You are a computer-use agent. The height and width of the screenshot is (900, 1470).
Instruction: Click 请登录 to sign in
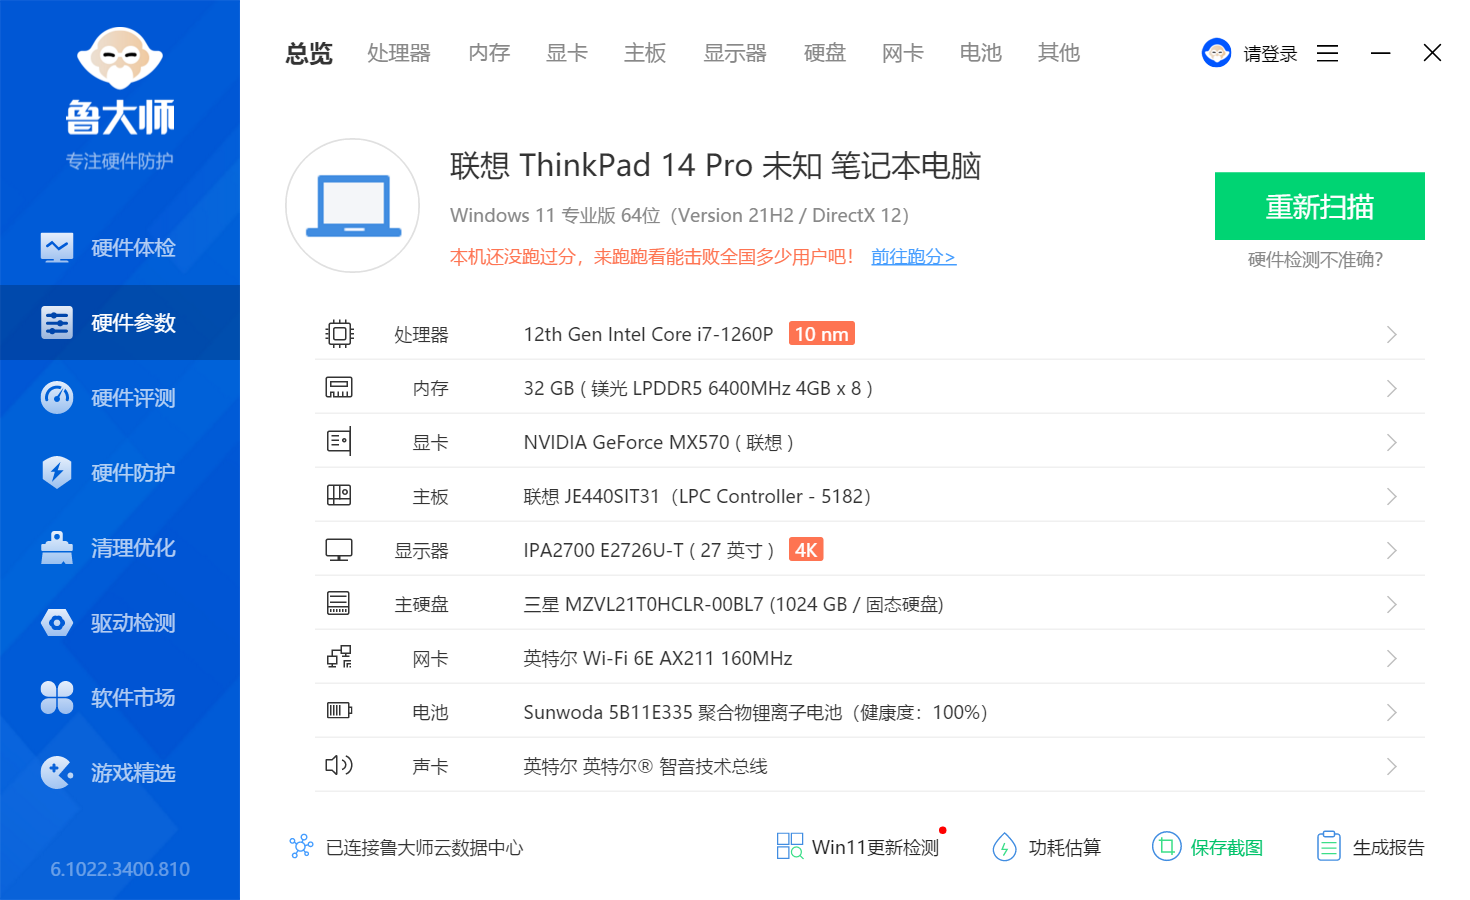click(x=1270, y=54)
